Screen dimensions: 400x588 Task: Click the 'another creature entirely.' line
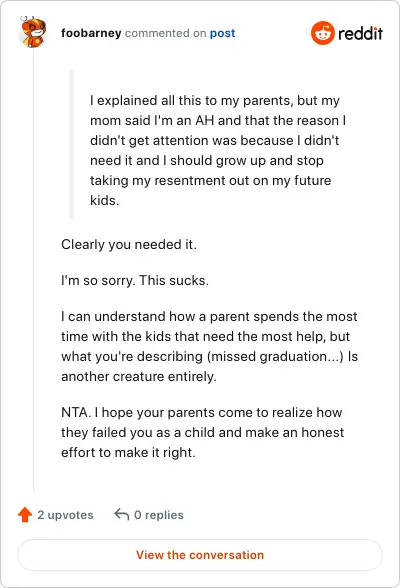coord(139,376)
